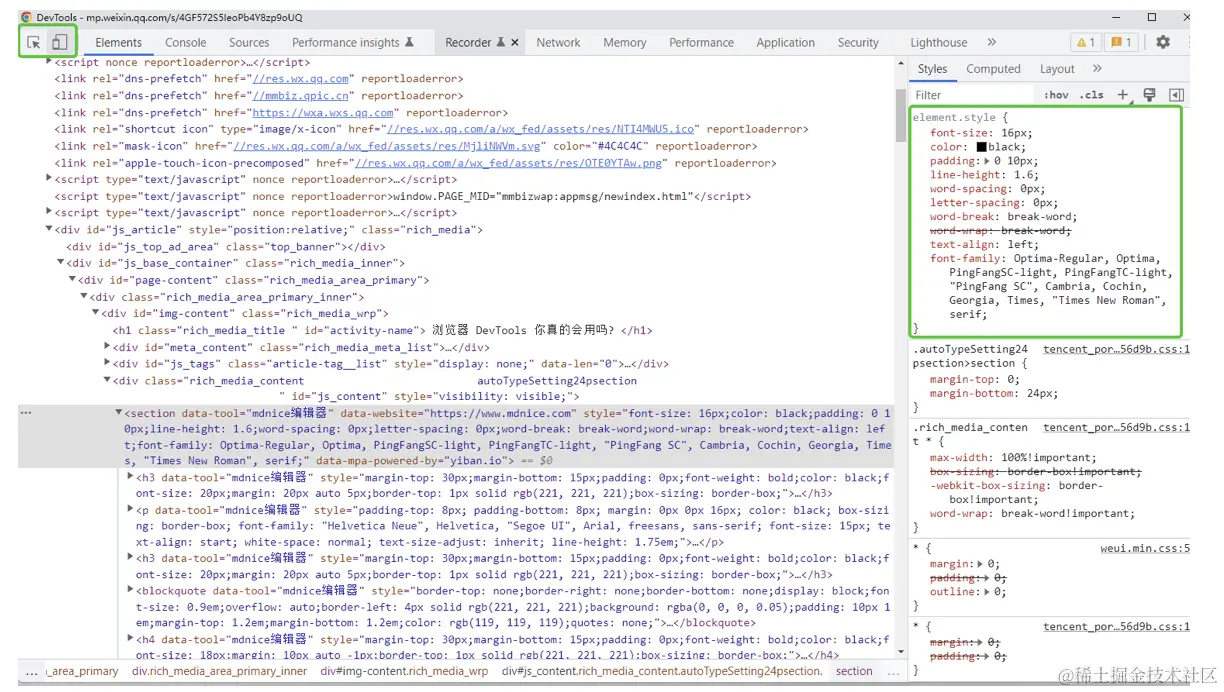Toggle the :hov element state button
This screenshot has width=1224, height=692.
(x=1056, y=95)
